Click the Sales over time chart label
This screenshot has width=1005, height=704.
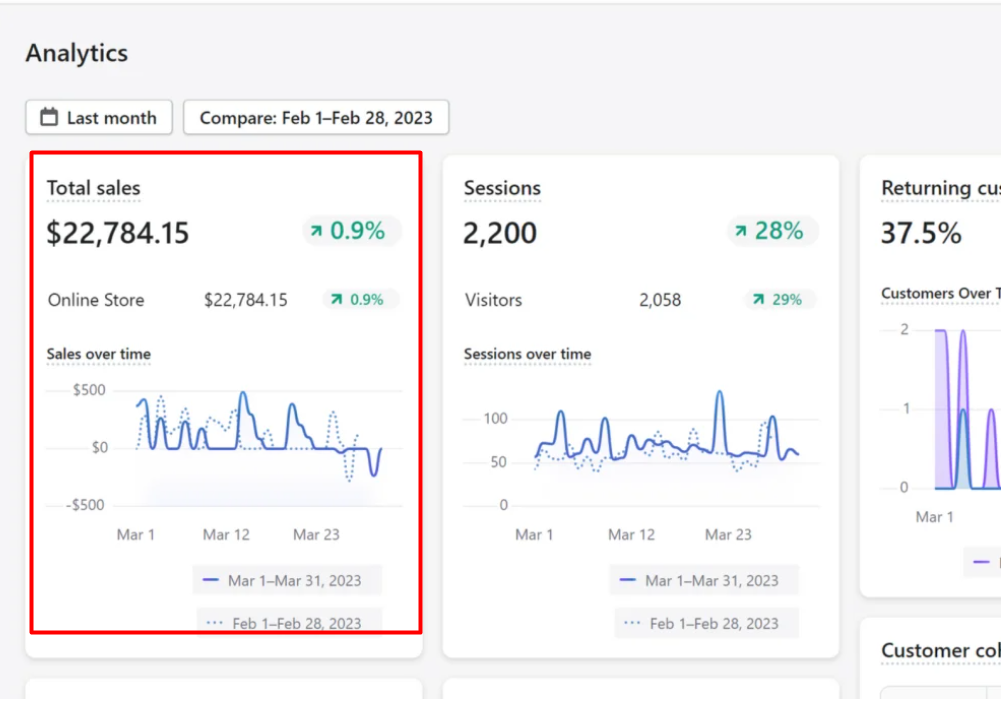click(99, 354)
